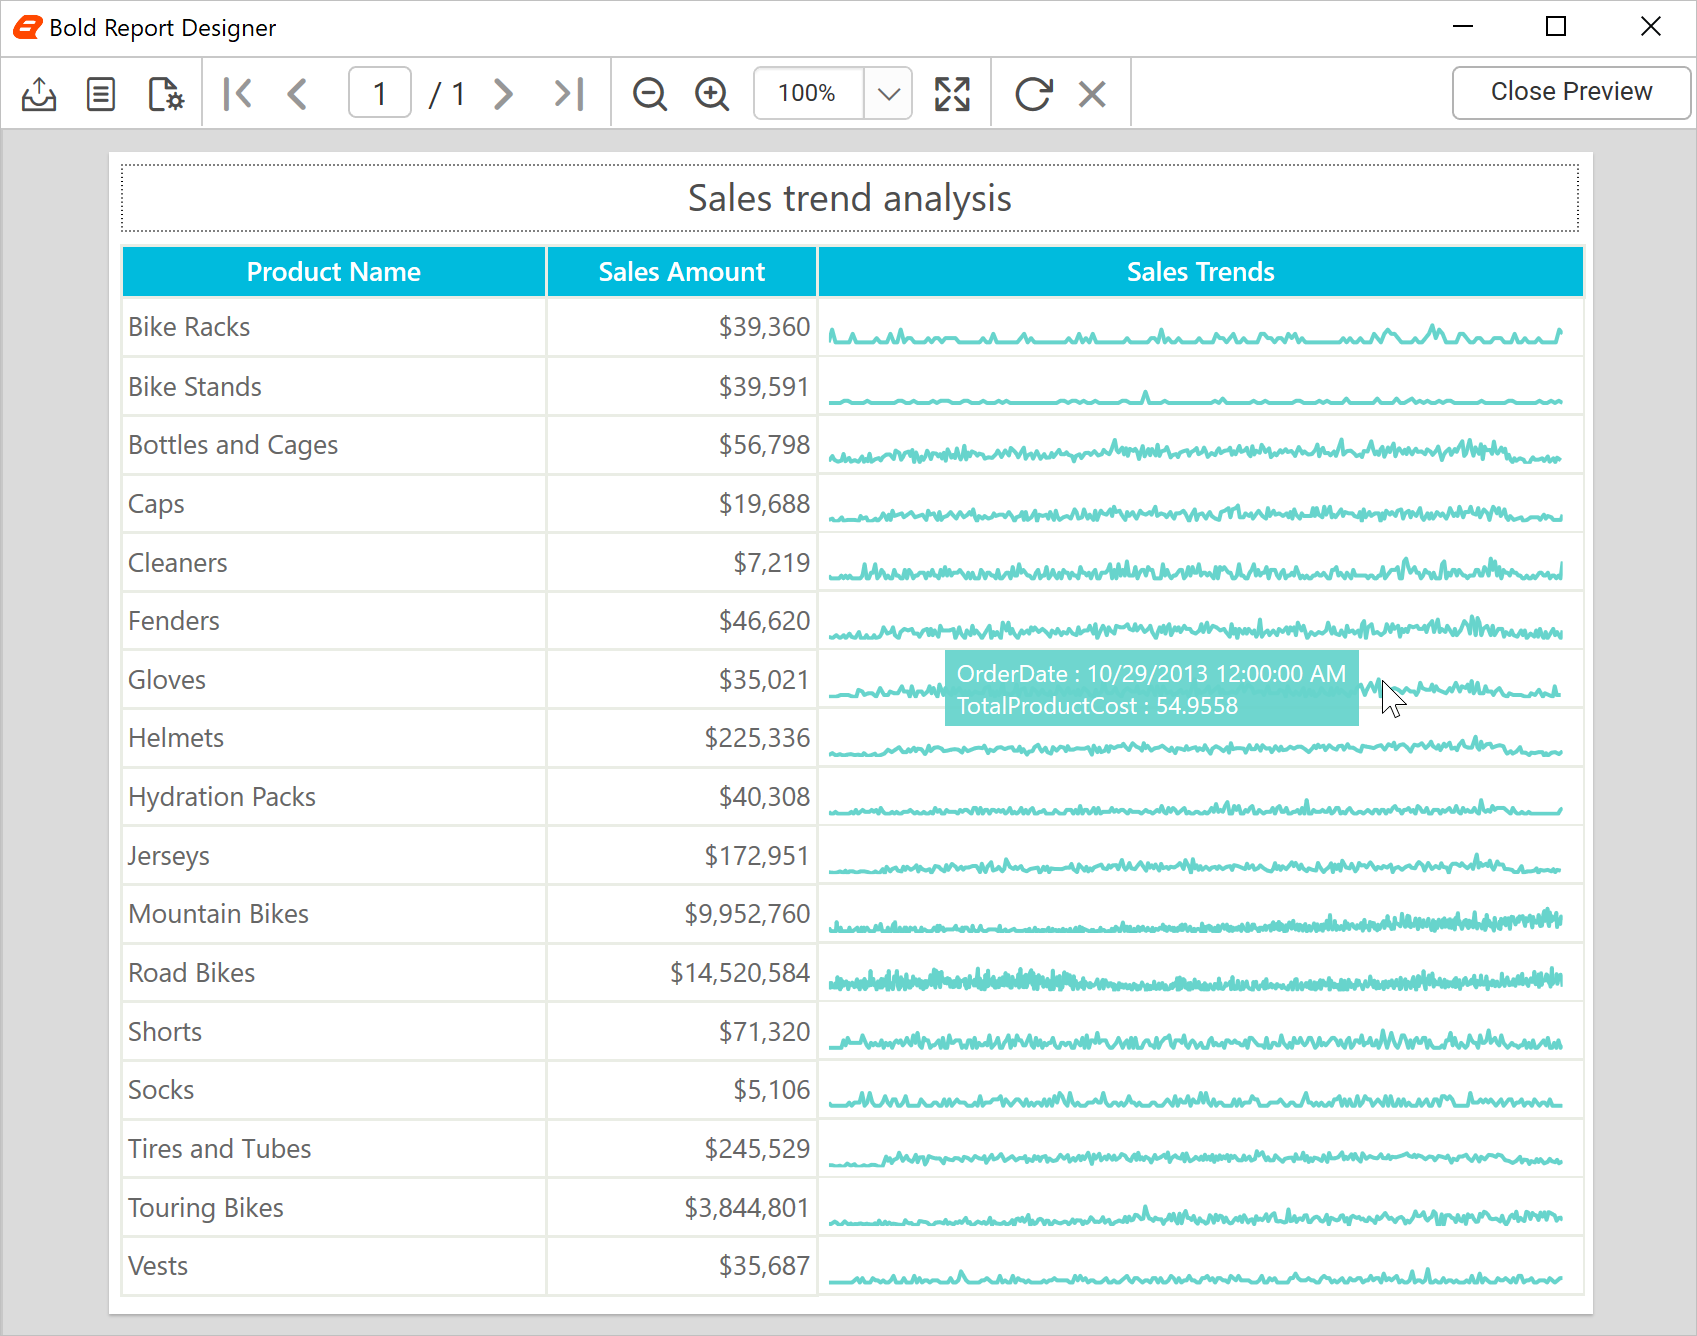Click the $39,360 sales amount
The height and width of the screenshot is (1336, 1697).
tap(764, 327)
